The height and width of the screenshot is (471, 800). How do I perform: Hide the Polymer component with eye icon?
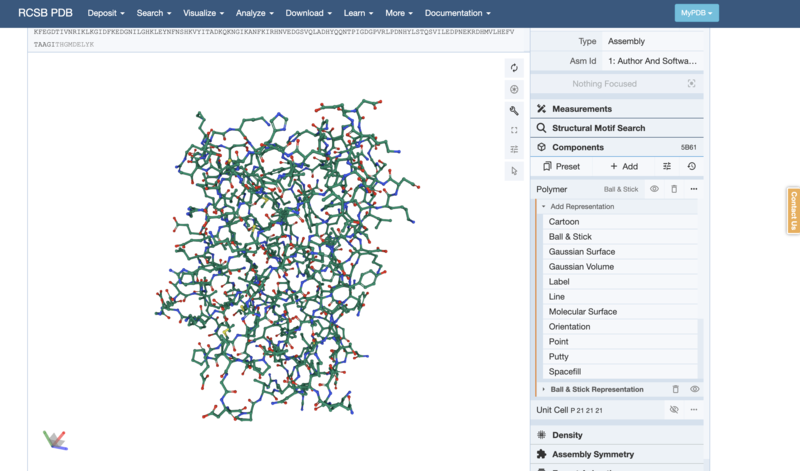[654, 189]
